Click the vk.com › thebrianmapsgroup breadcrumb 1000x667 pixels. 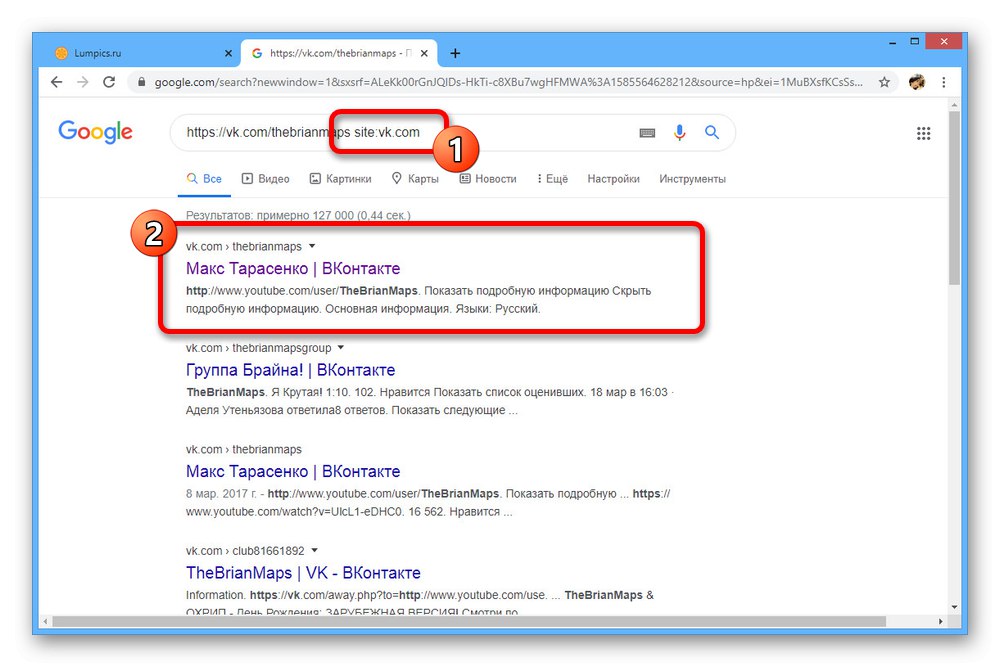[x=258, y=348]
